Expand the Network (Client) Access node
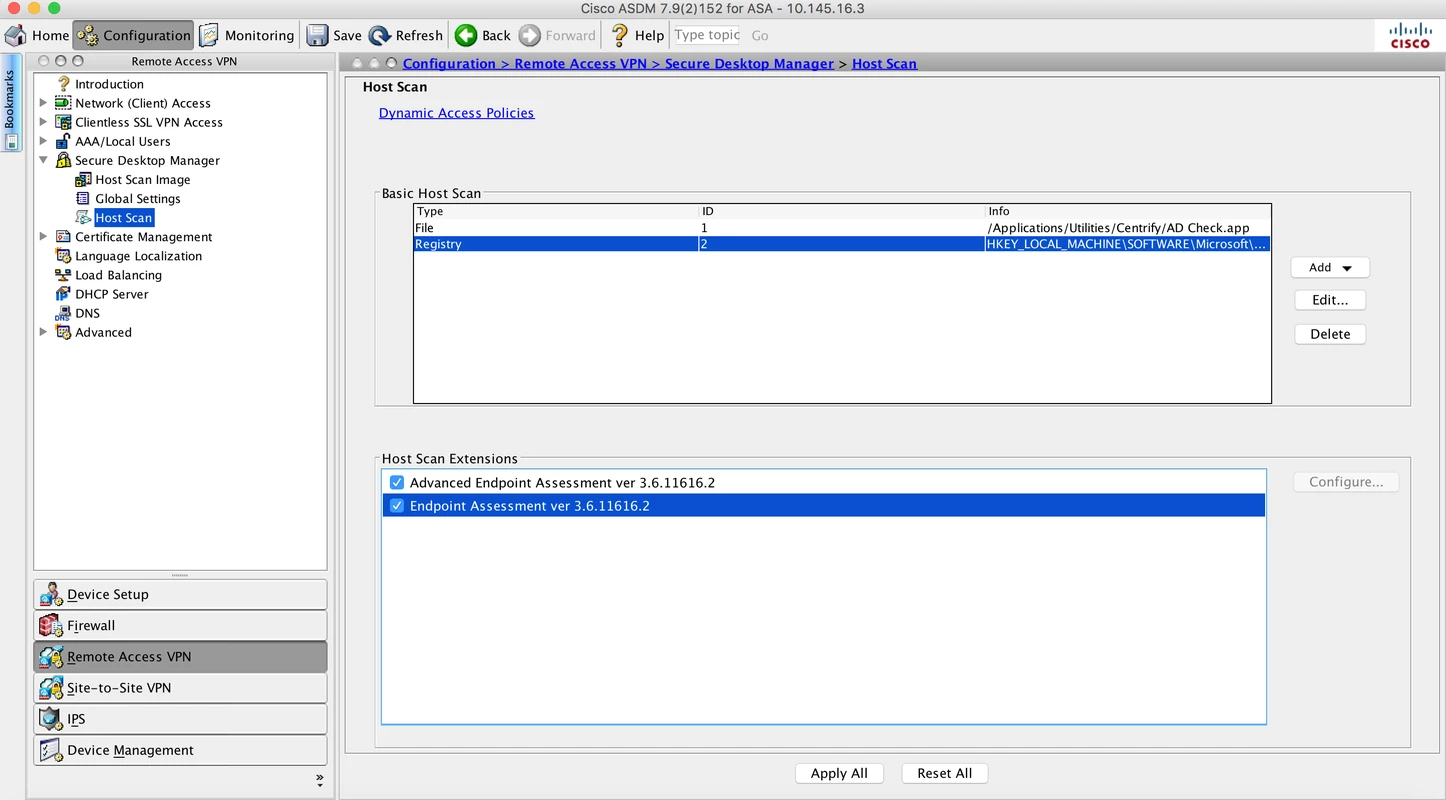 tap(43, 103)
